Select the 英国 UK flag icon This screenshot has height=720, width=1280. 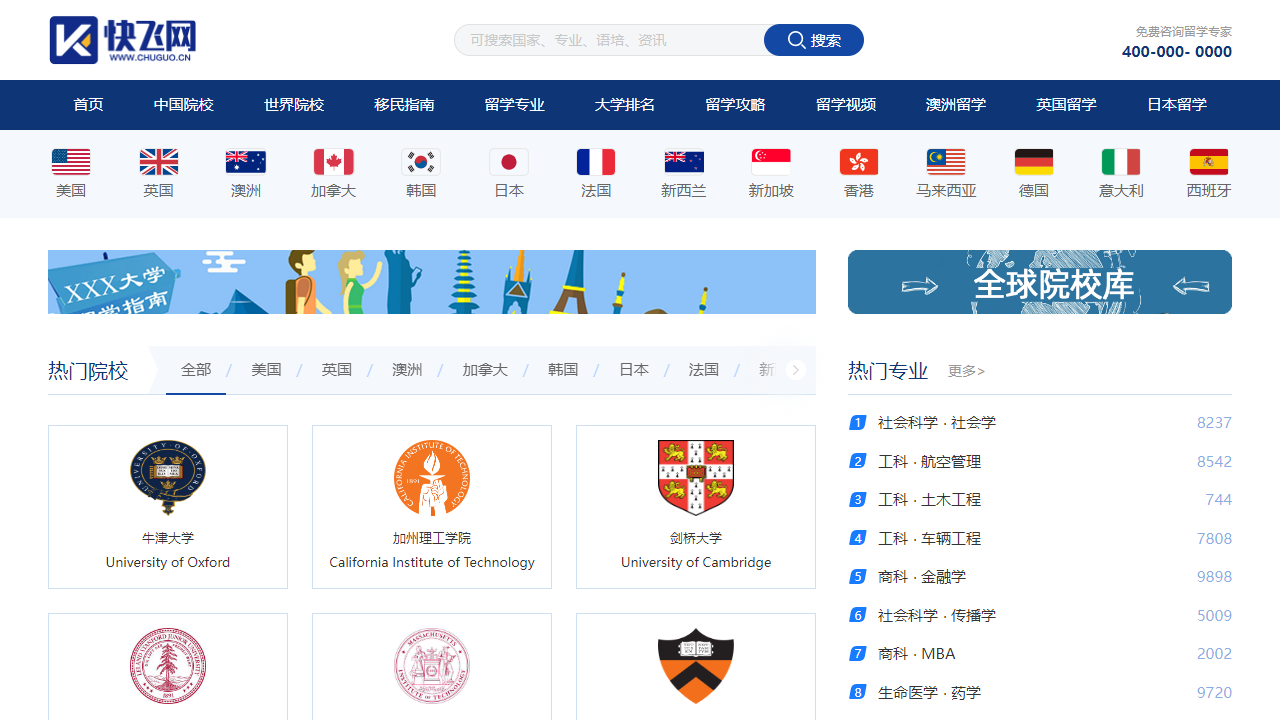pos(158,161)
